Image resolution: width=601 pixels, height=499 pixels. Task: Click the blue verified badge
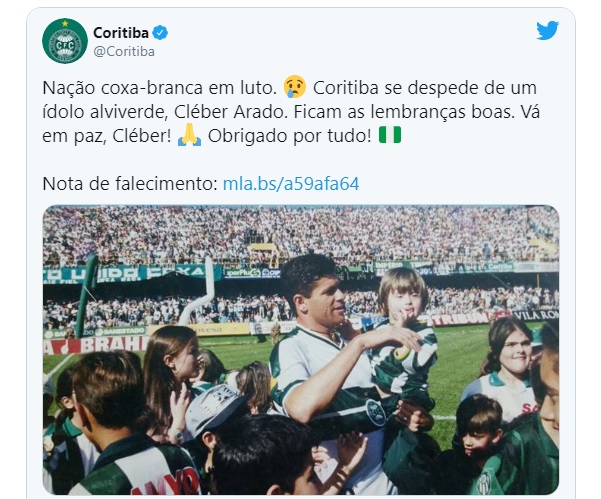click(x=160, y=33)
